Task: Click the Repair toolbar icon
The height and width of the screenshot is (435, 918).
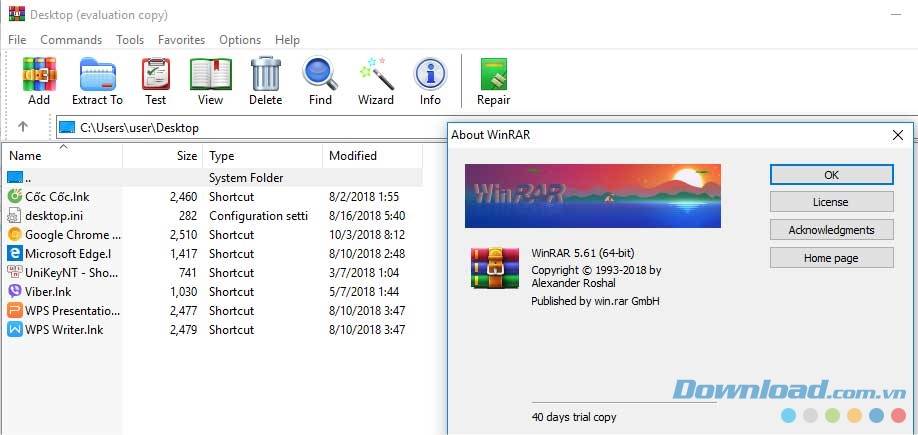Action: coord(494,74)
